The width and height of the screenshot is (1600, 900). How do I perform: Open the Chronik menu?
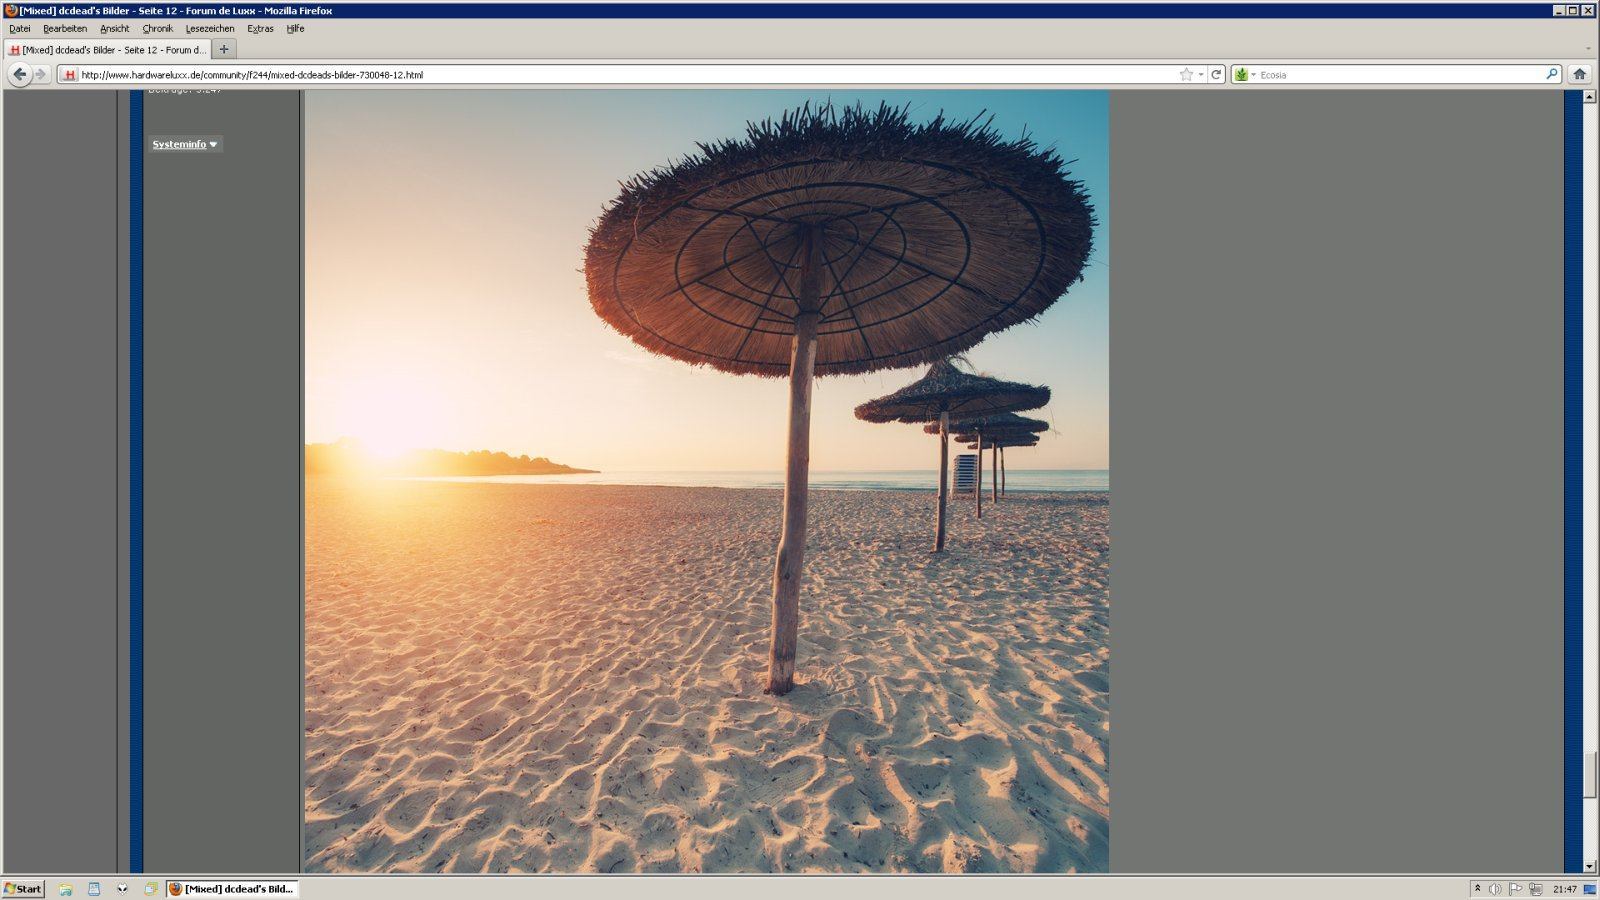pos(158,29)
